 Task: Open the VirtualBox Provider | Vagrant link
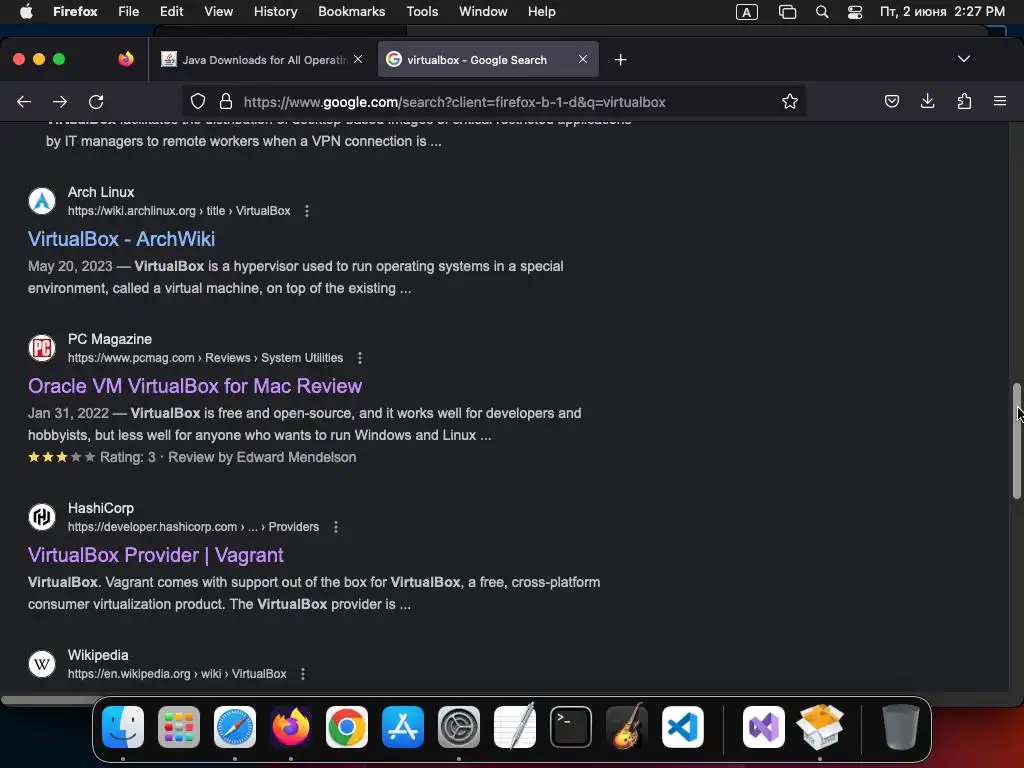coord(155,555)
